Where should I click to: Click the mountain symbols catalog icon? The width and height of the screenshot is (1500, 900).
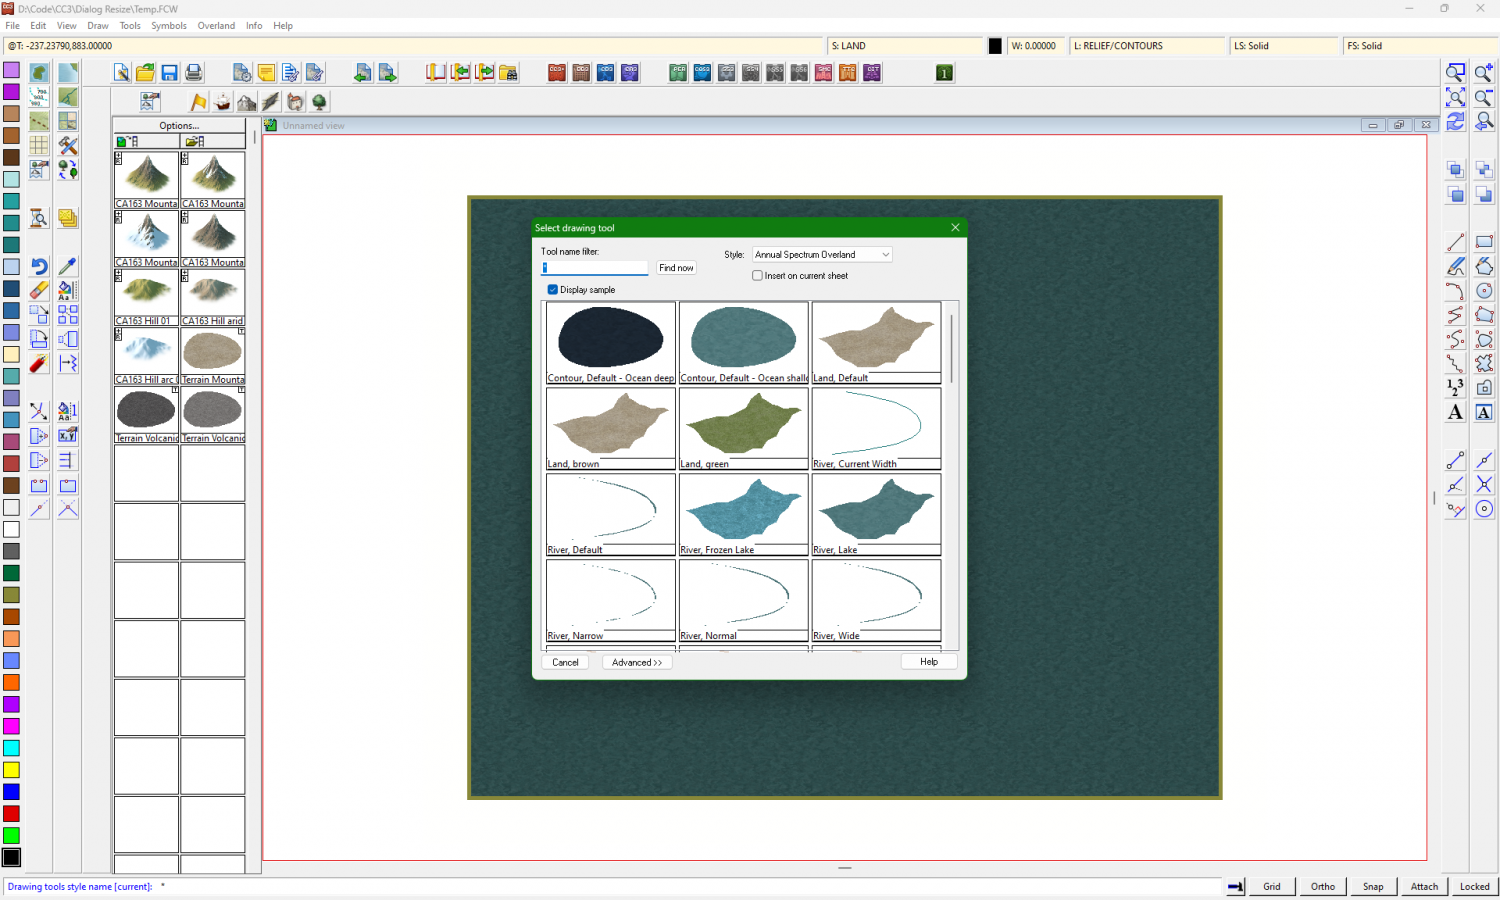pos(246,102)
